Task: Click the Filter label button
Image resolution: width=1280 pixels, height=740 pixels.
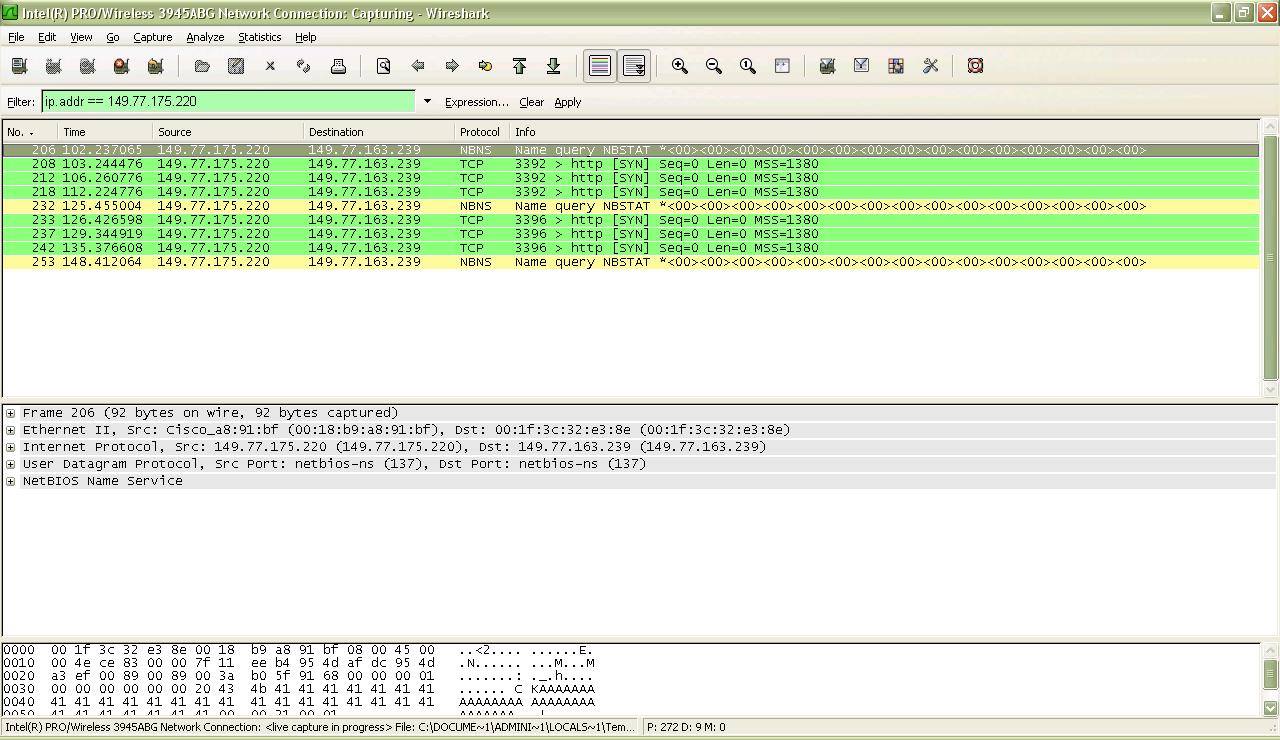Action: 21,102
